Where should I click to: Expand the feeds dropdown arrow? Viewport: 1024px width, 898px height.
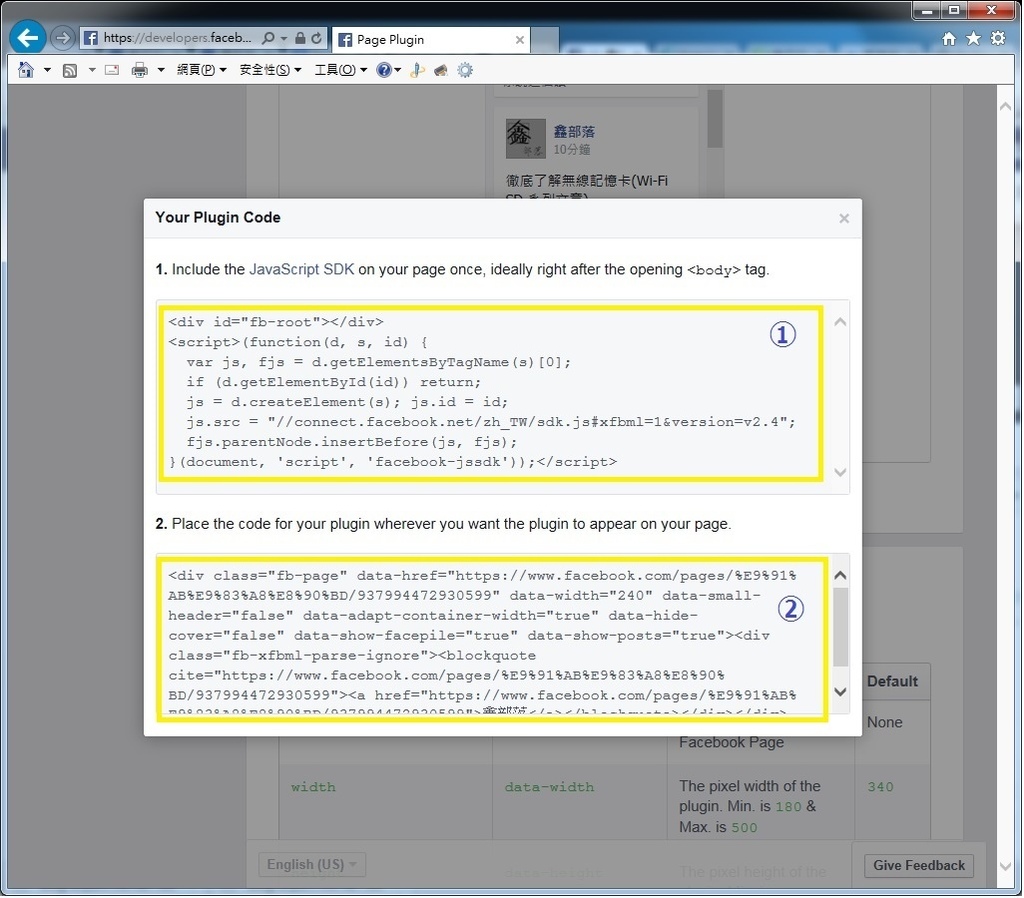point(92,70)
